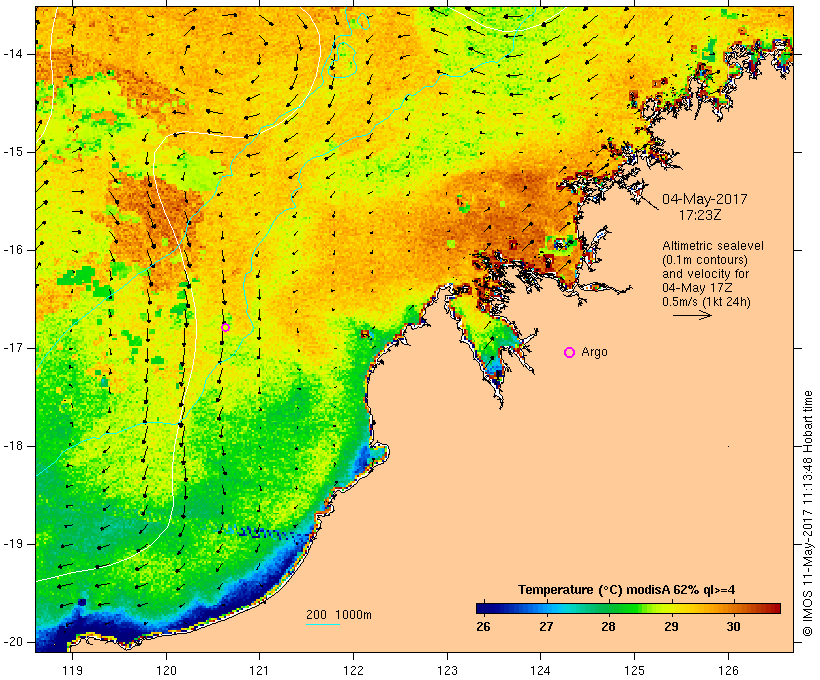Click the longitude label 125
The height and width of the screenshot is (680, 820).
coord(634,670)
